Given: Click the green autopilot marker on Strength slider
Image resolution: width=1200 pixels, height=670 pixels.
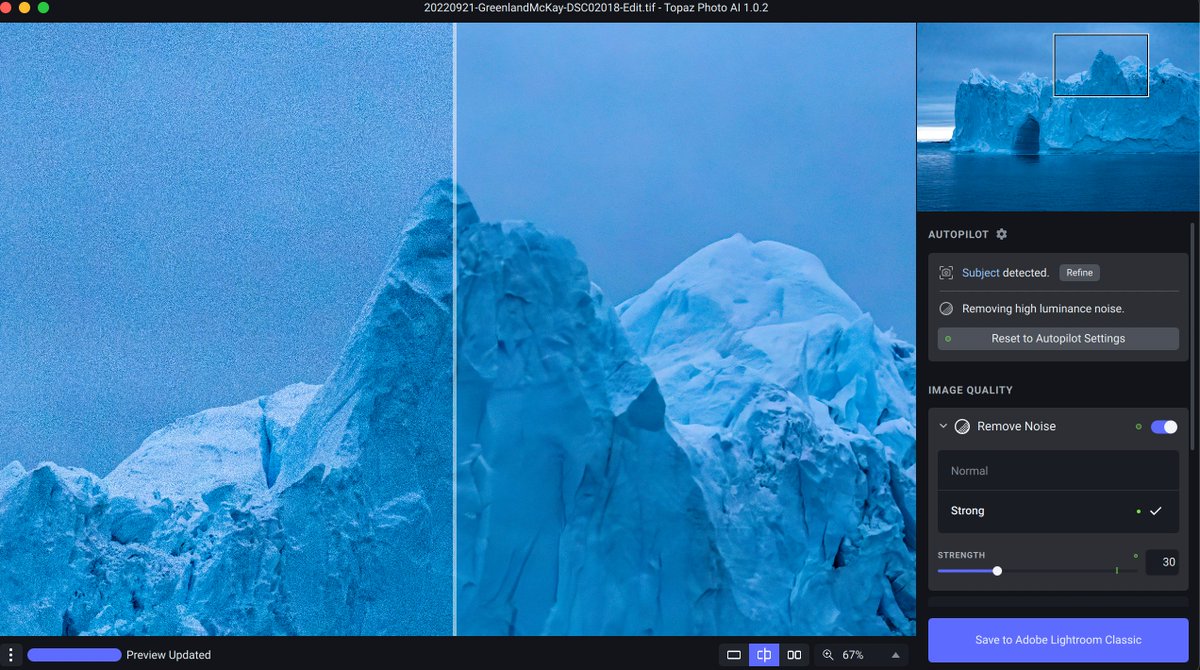Looking at the screenshot, I should [1117, 571].
